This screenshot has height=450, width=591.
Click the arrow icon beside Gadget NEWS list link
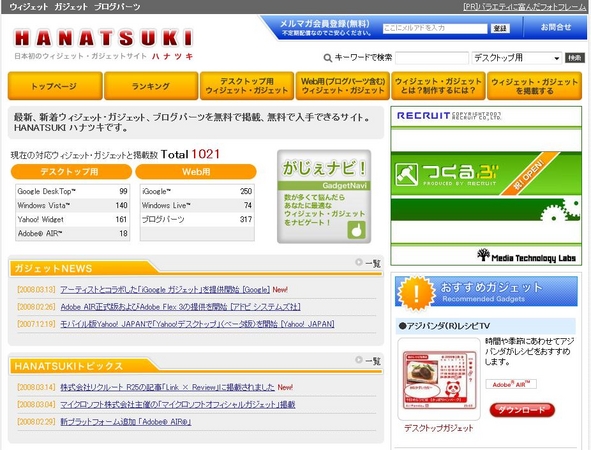(359, 262)
